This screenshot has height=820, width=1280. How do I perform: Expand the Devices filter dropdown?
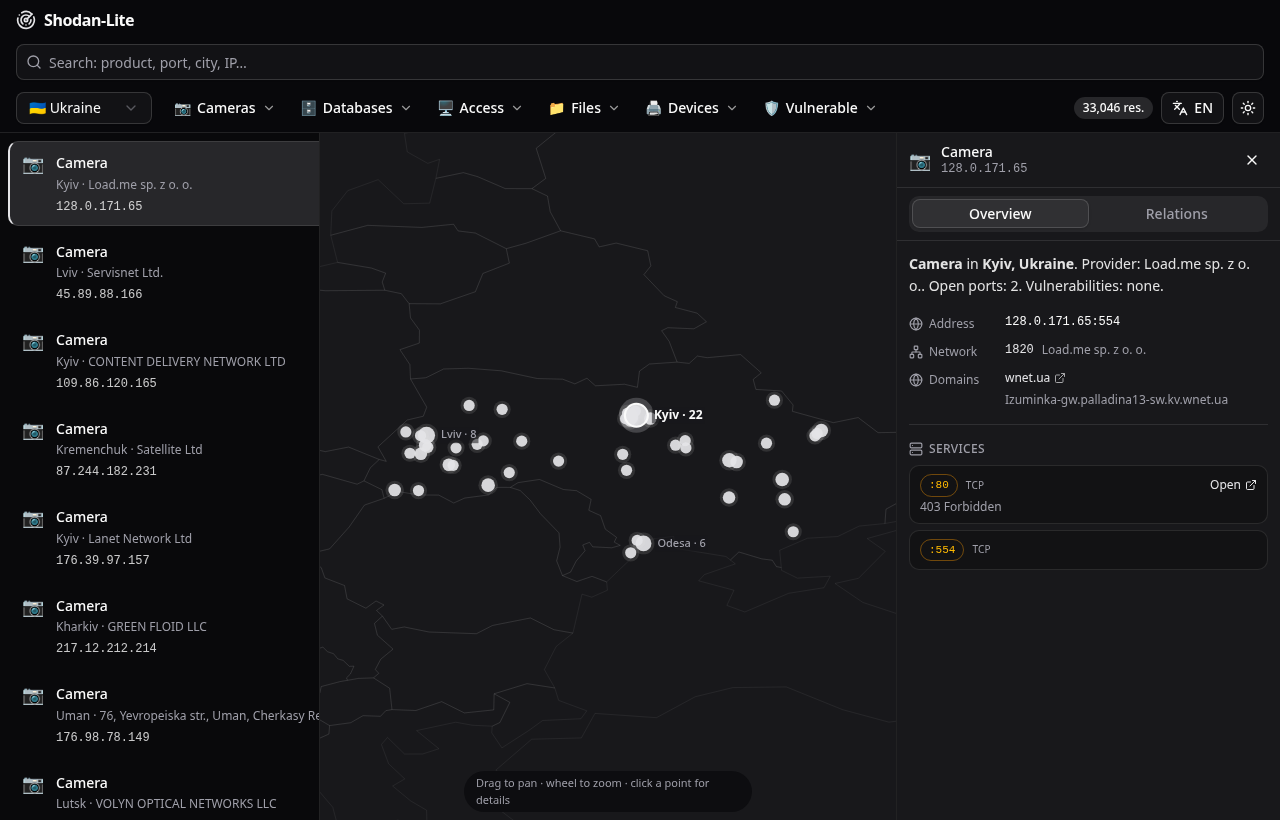pos(692,108)
